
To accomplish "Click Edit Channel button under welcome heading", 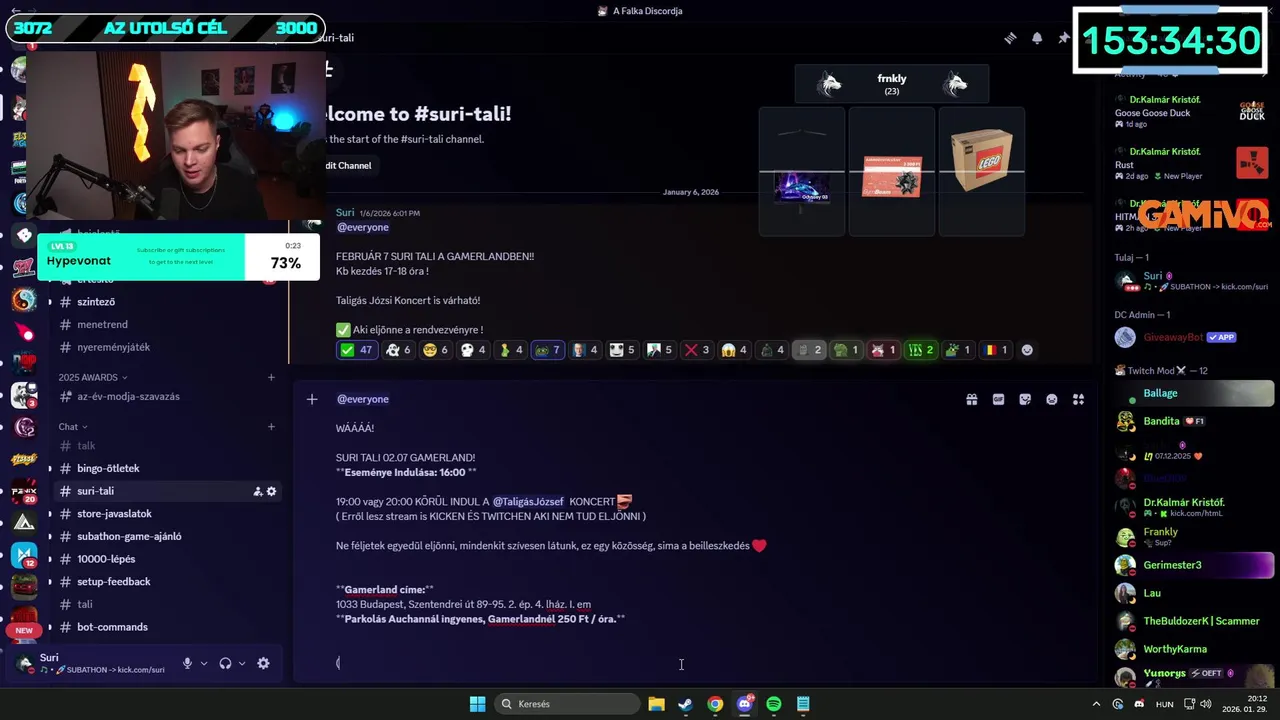I will (x=347, y=166).
